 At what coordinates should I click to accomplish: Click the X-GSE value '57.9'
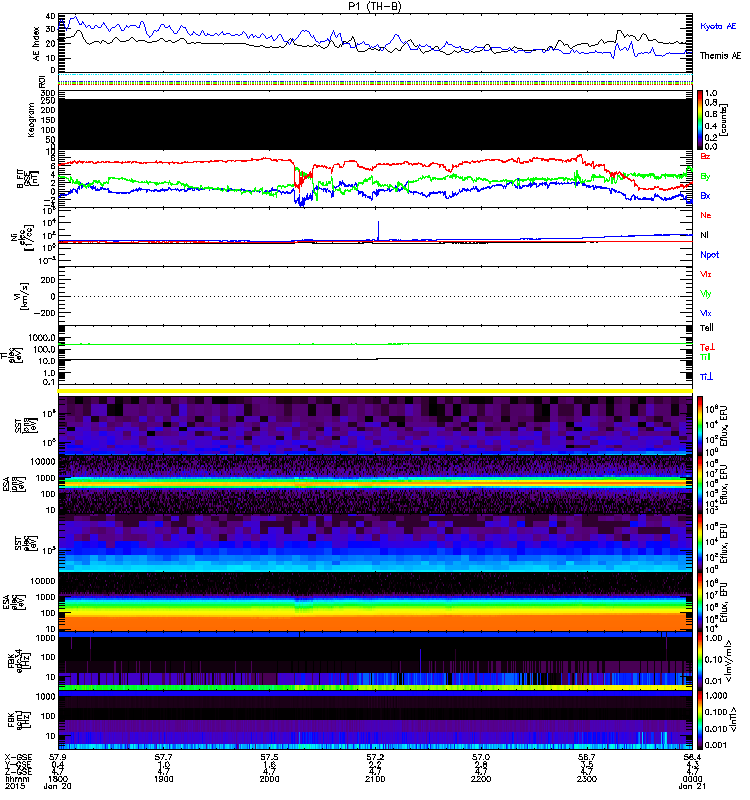tap(58, 757)
